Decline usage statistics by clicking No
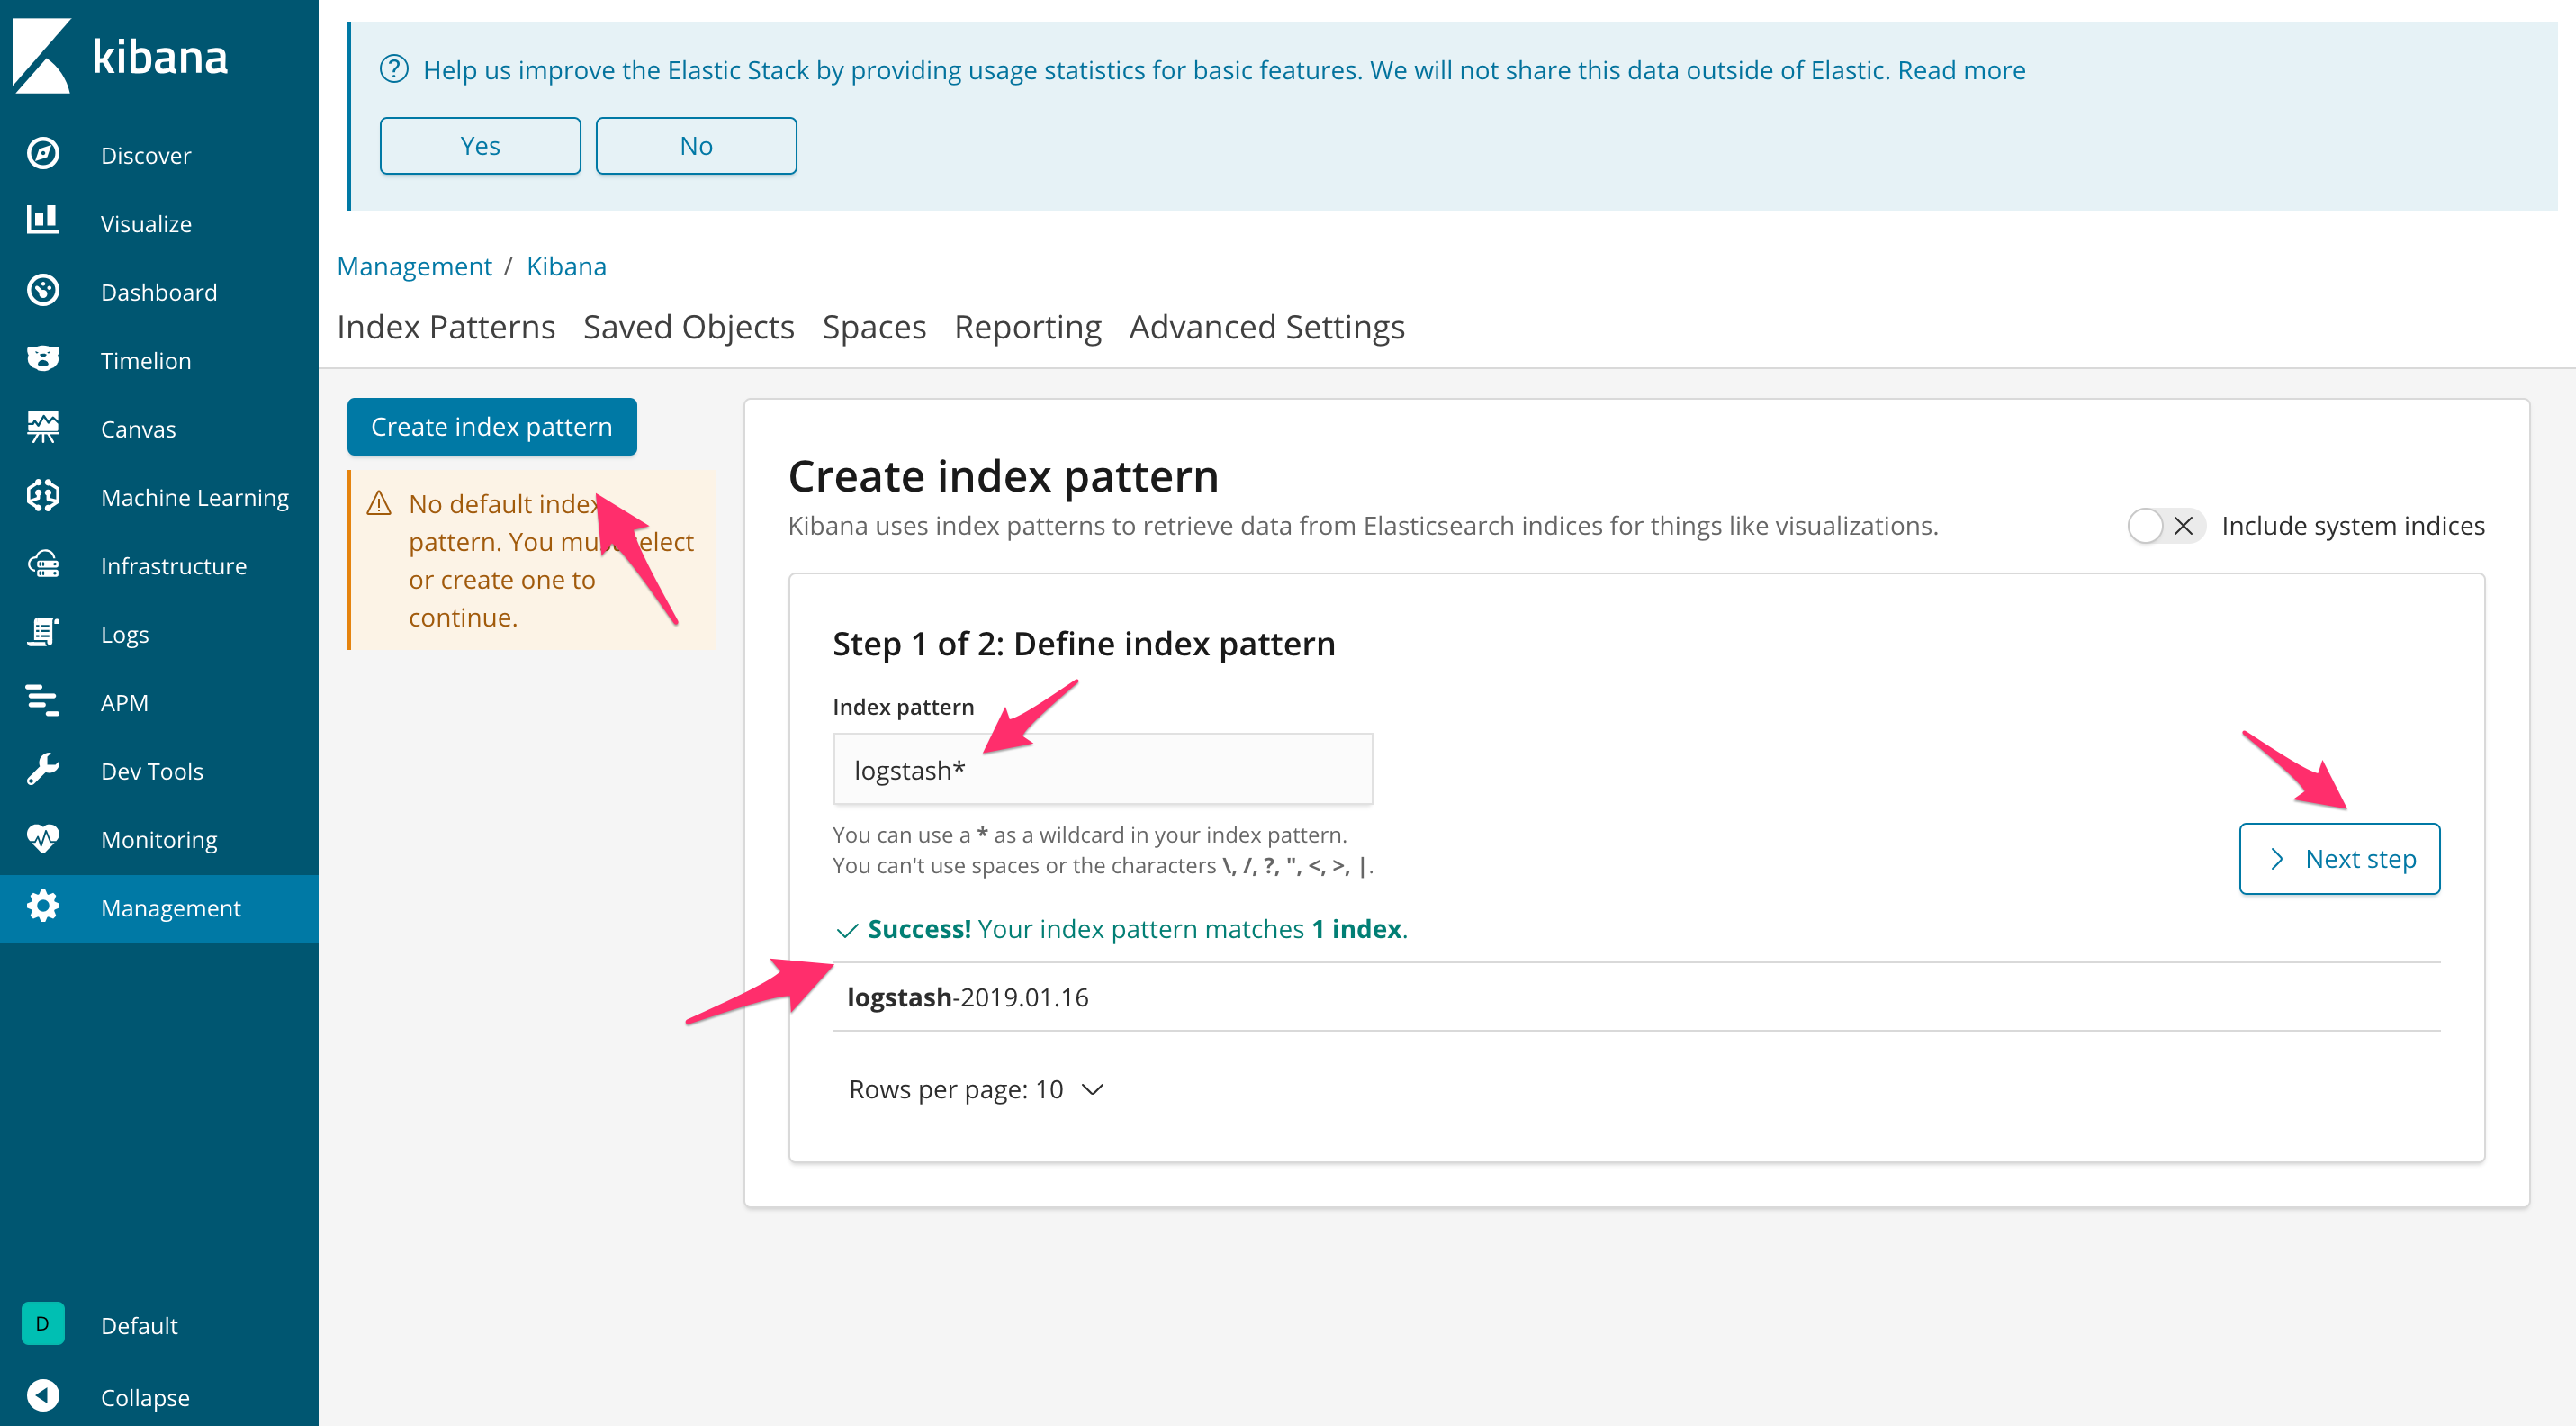Viewport: 2576px width, 1426px height. pyautogui.click(x=695, y=145)
